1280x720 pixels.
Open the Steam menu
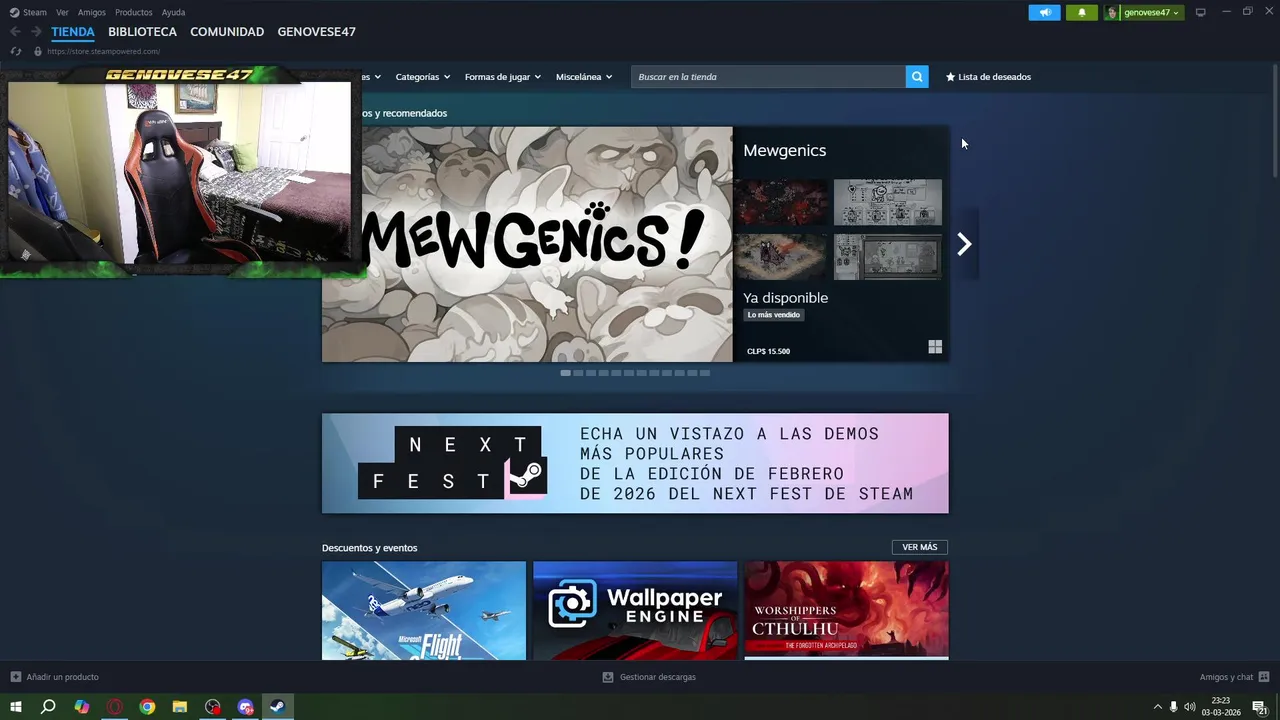point(28,13)
